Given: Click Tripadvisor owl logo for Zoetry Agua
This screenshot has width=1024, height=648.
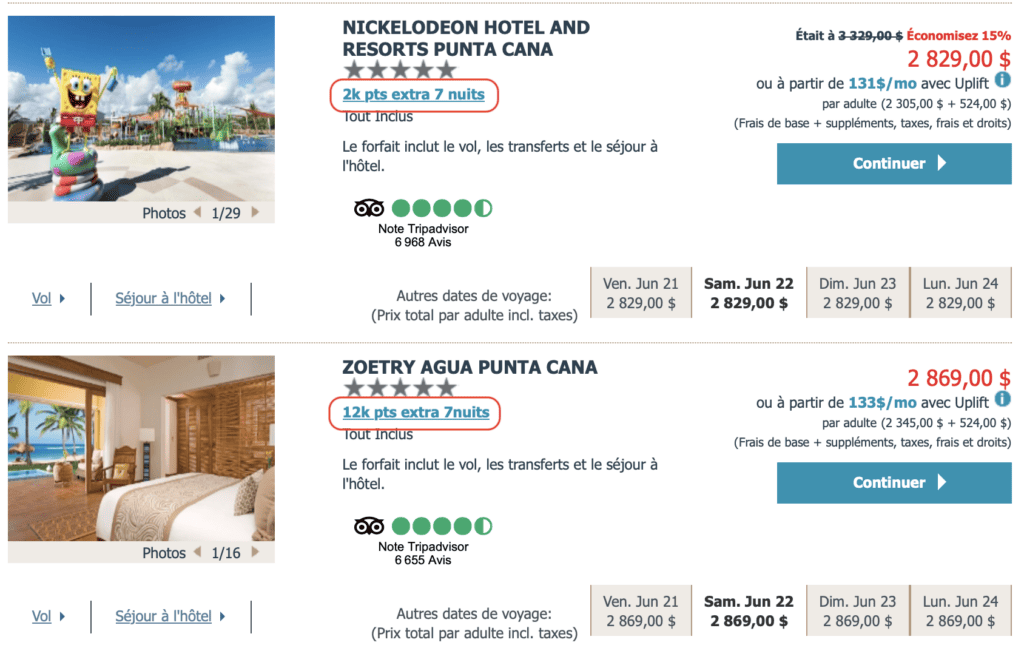Looking at the screenshot, I should click(369, 526).
